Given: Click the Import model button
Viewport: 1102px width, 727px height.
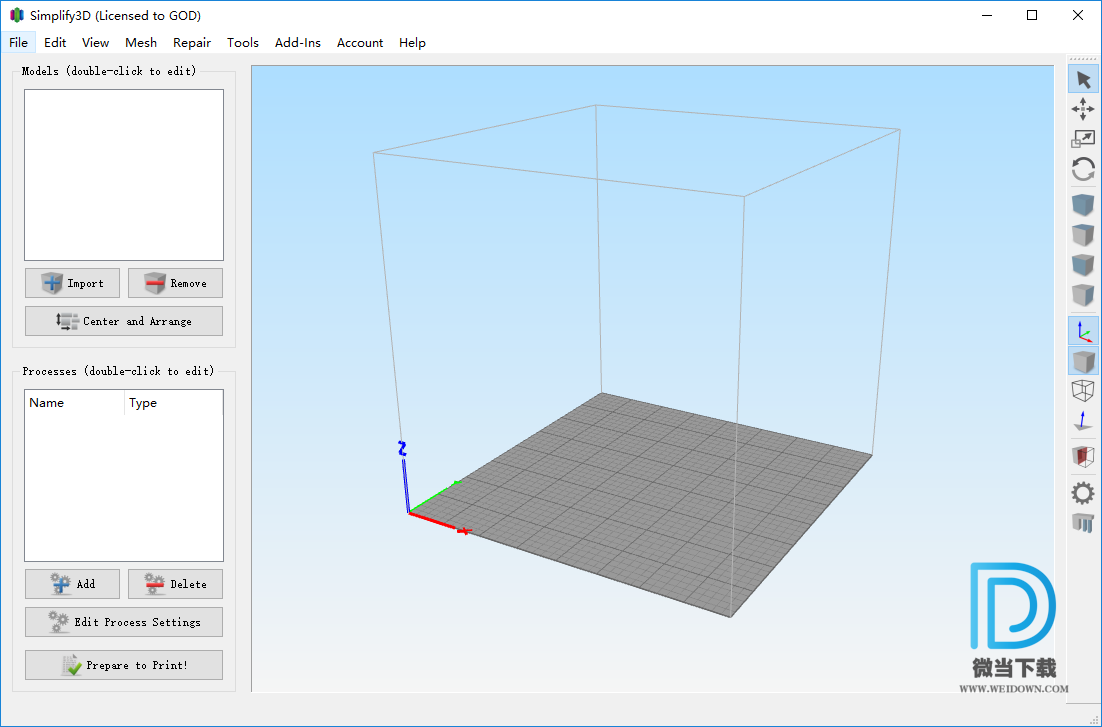Looking at the screenshot, I should tap(72, 283).
